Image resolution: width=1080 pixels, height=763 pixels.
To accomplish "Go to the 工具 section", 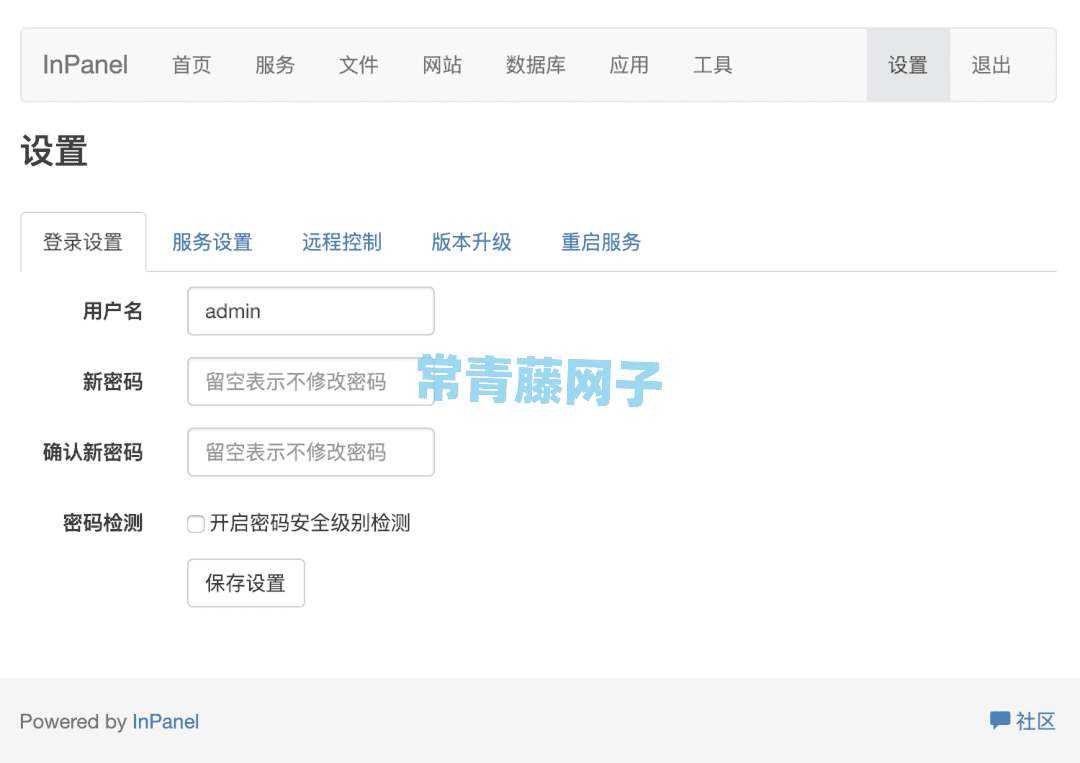I will point(713,64).
